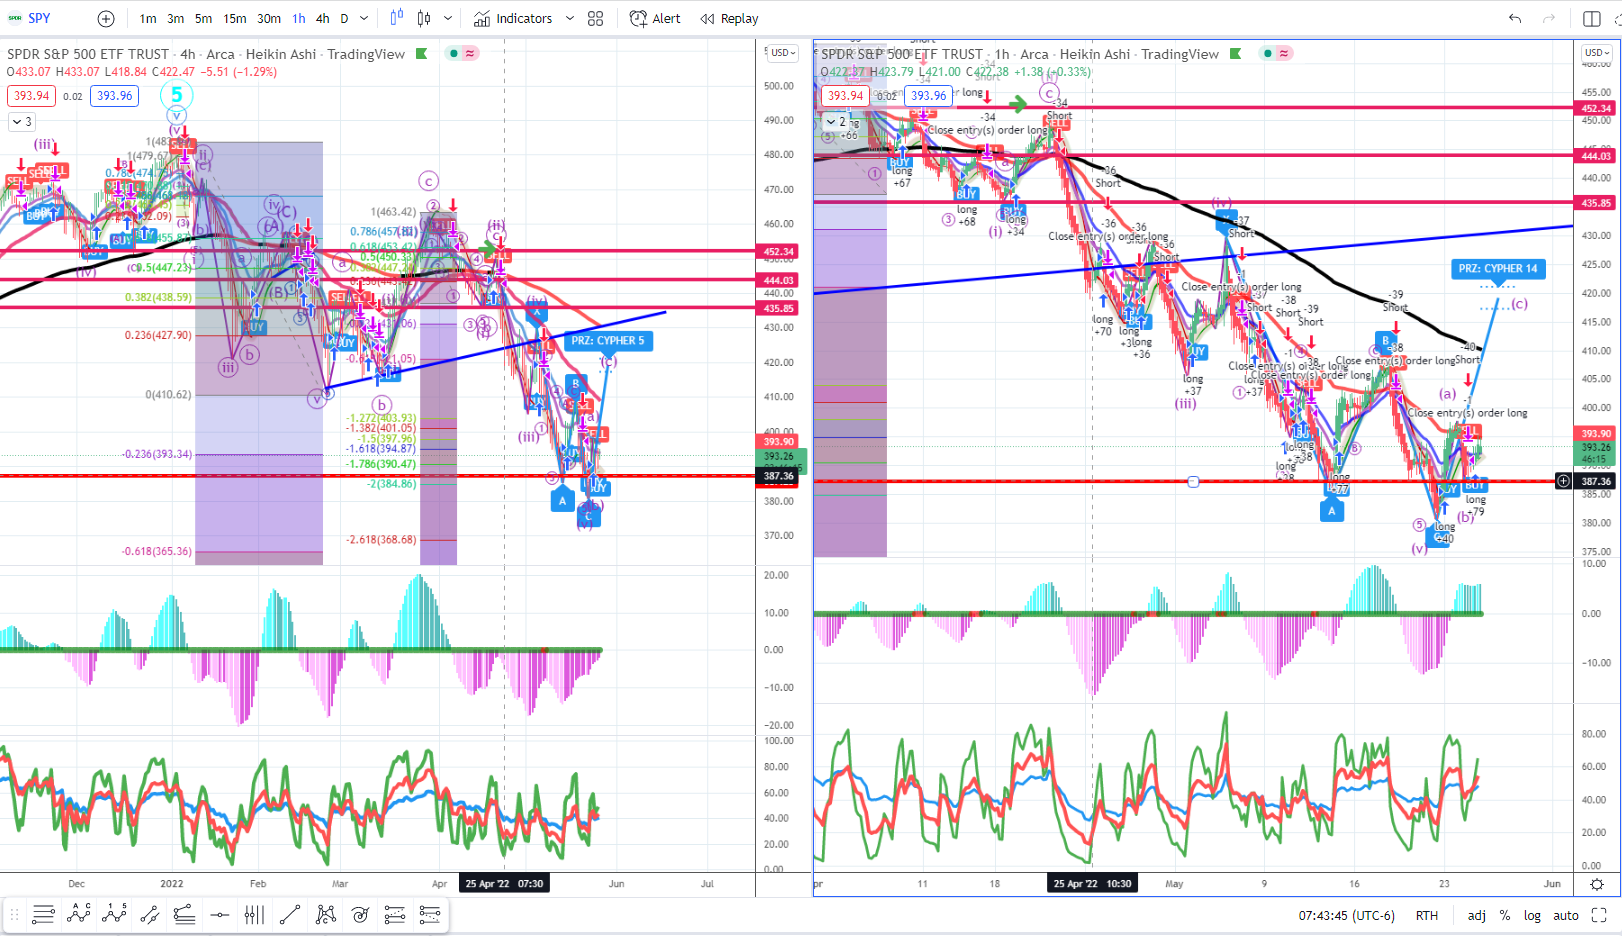Click the green flag on left chart
Viewport: 1622px width, 936px height.
[422, 54]
